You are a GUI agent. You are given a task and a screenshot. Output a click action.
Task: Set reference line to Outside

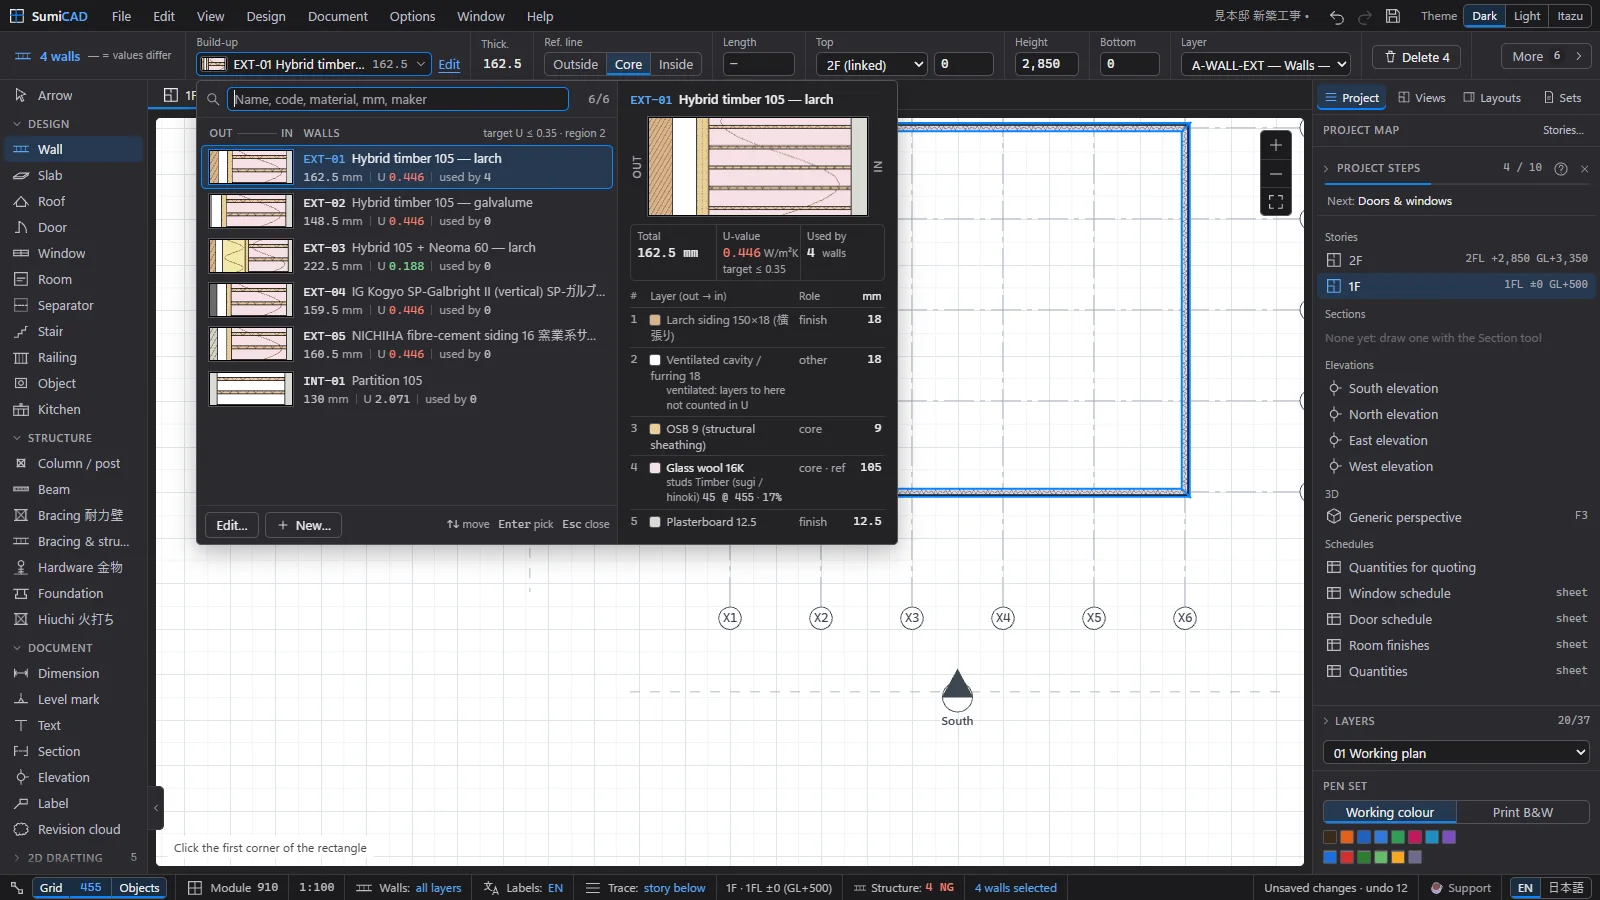pyautogui.click(x=576, y=64)
